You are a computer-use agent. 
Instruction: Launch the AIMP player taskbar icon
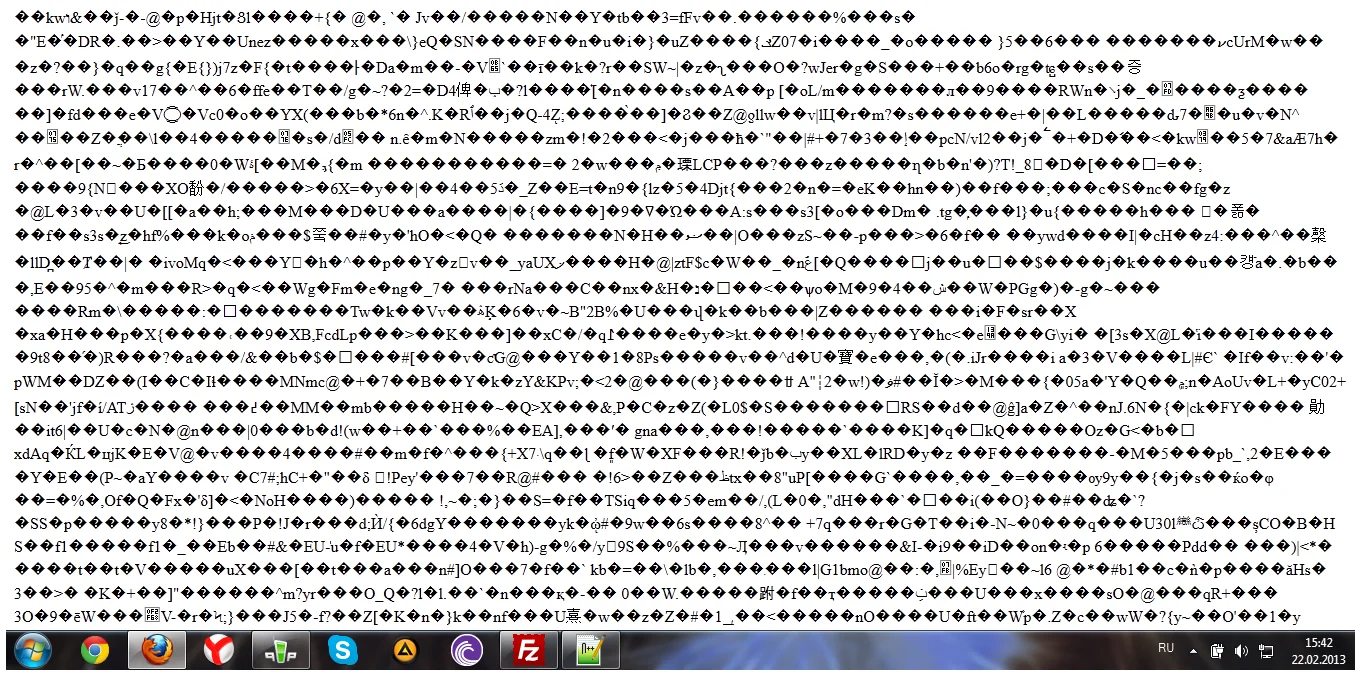tap(404, 652)
